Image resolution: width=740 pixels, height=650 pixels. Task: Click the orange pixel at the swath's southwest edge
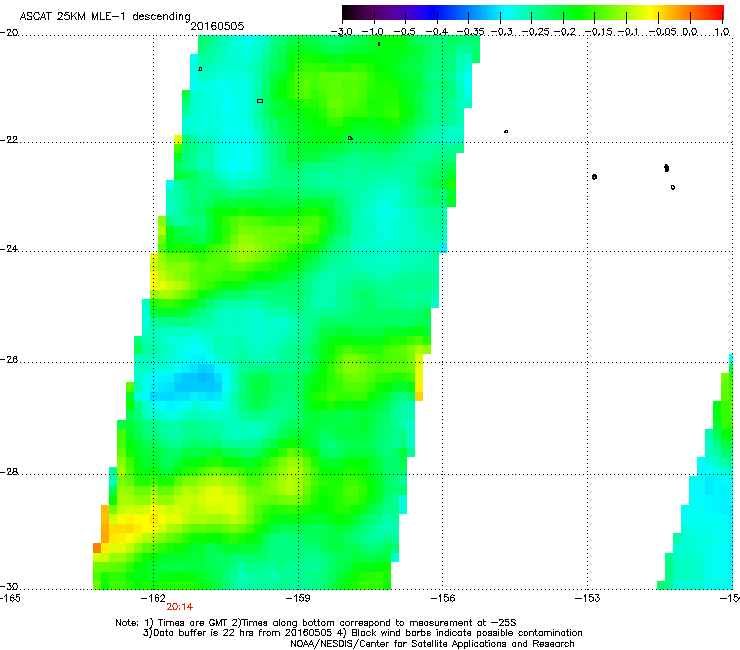[97, 548]
